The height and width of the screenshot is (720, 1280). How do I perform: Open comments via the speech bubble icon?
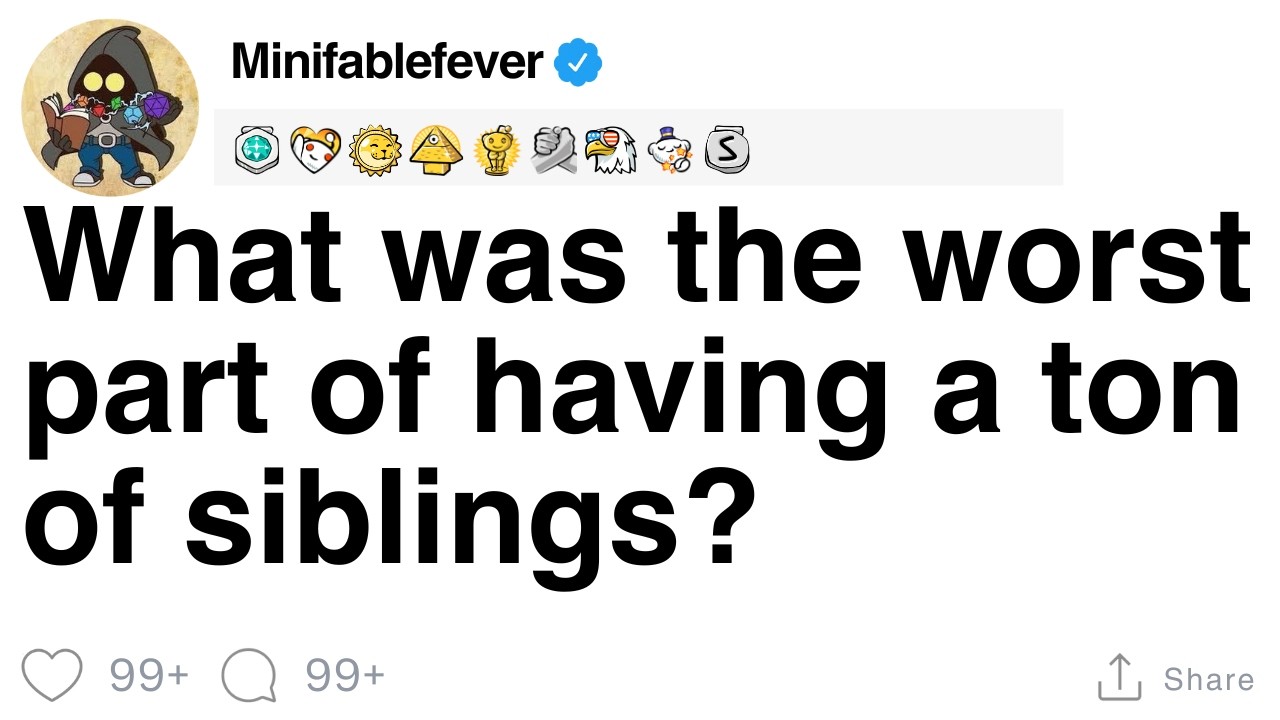click(248, 676)
